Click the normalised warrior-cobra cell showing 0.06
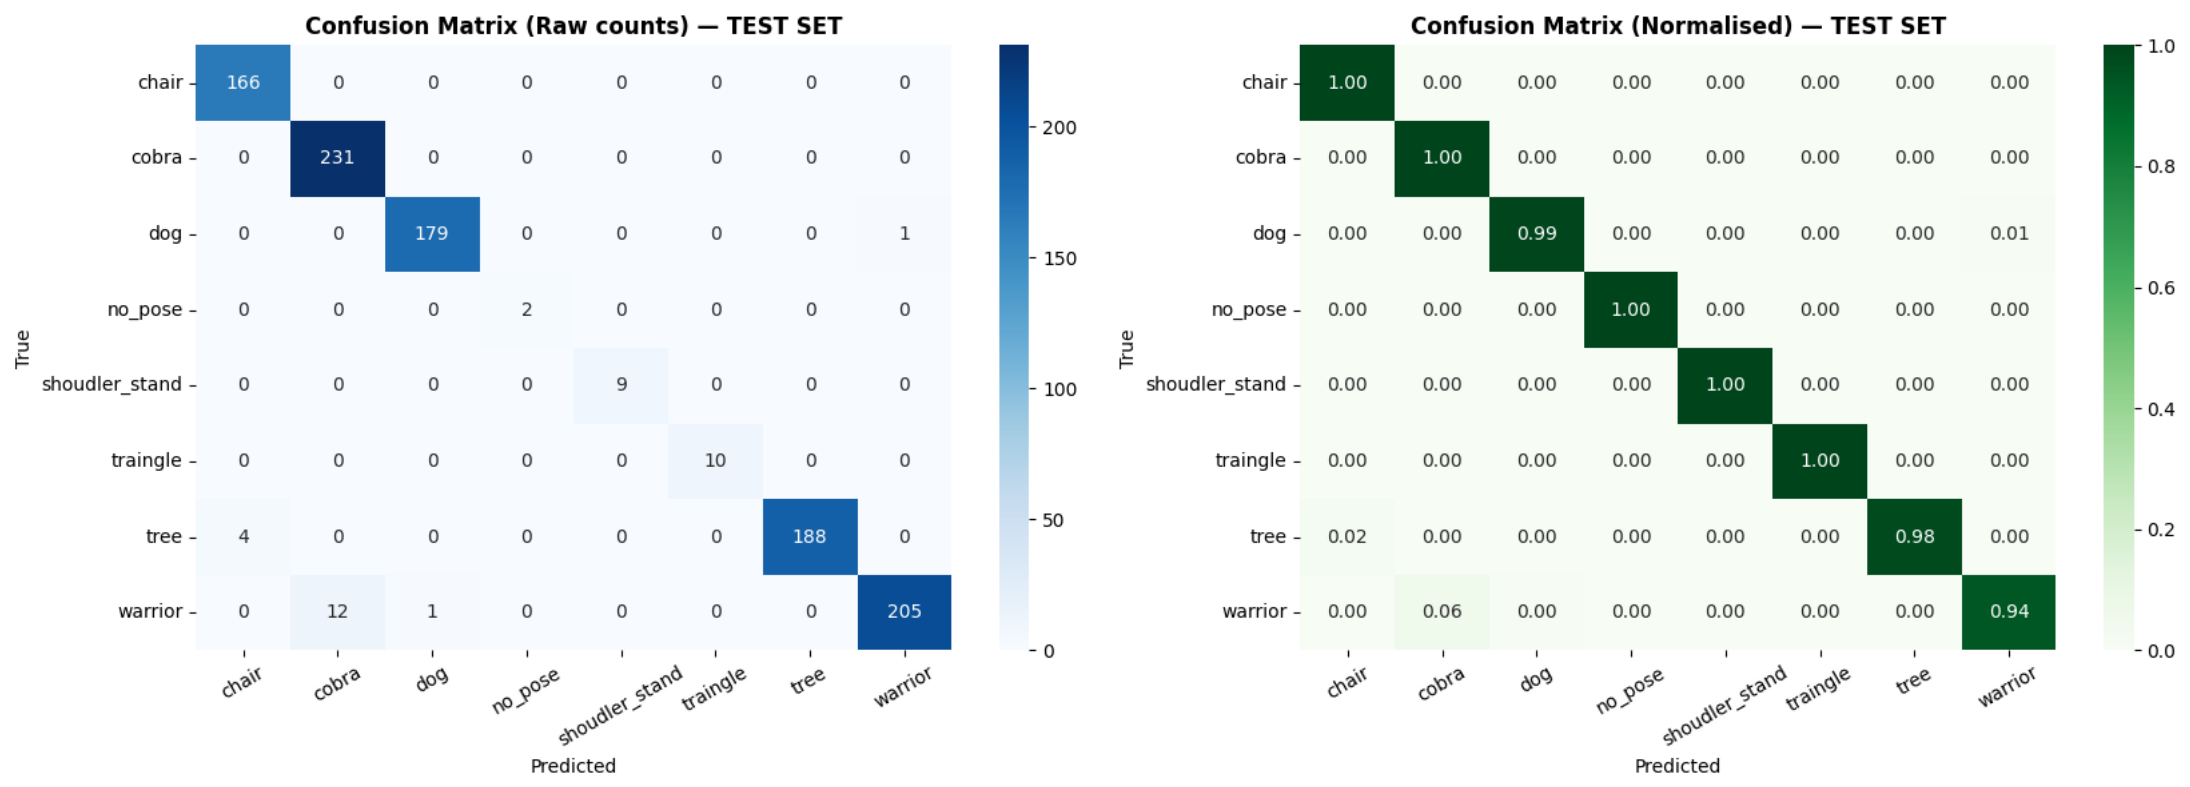 pyautogui.click(x=1442, y=612)
